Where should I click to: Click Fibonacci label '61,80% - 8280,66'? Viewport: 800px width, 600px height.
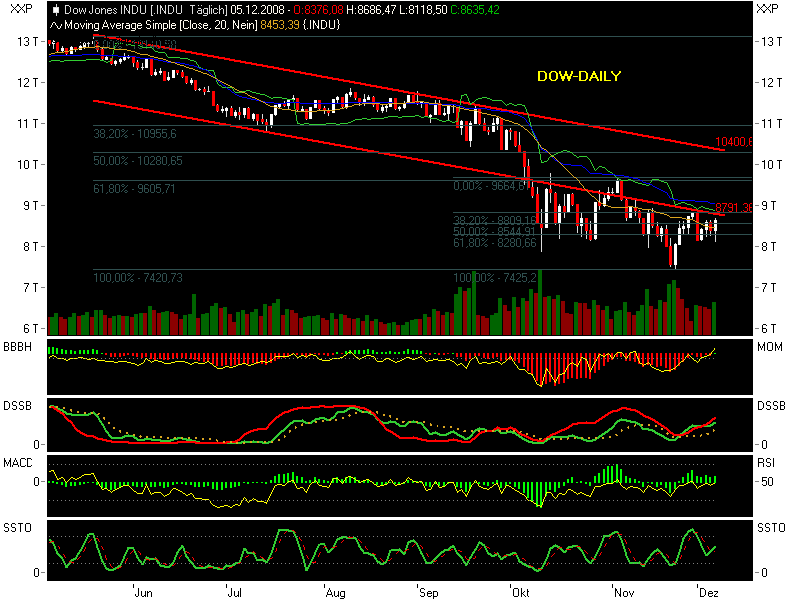495,243
